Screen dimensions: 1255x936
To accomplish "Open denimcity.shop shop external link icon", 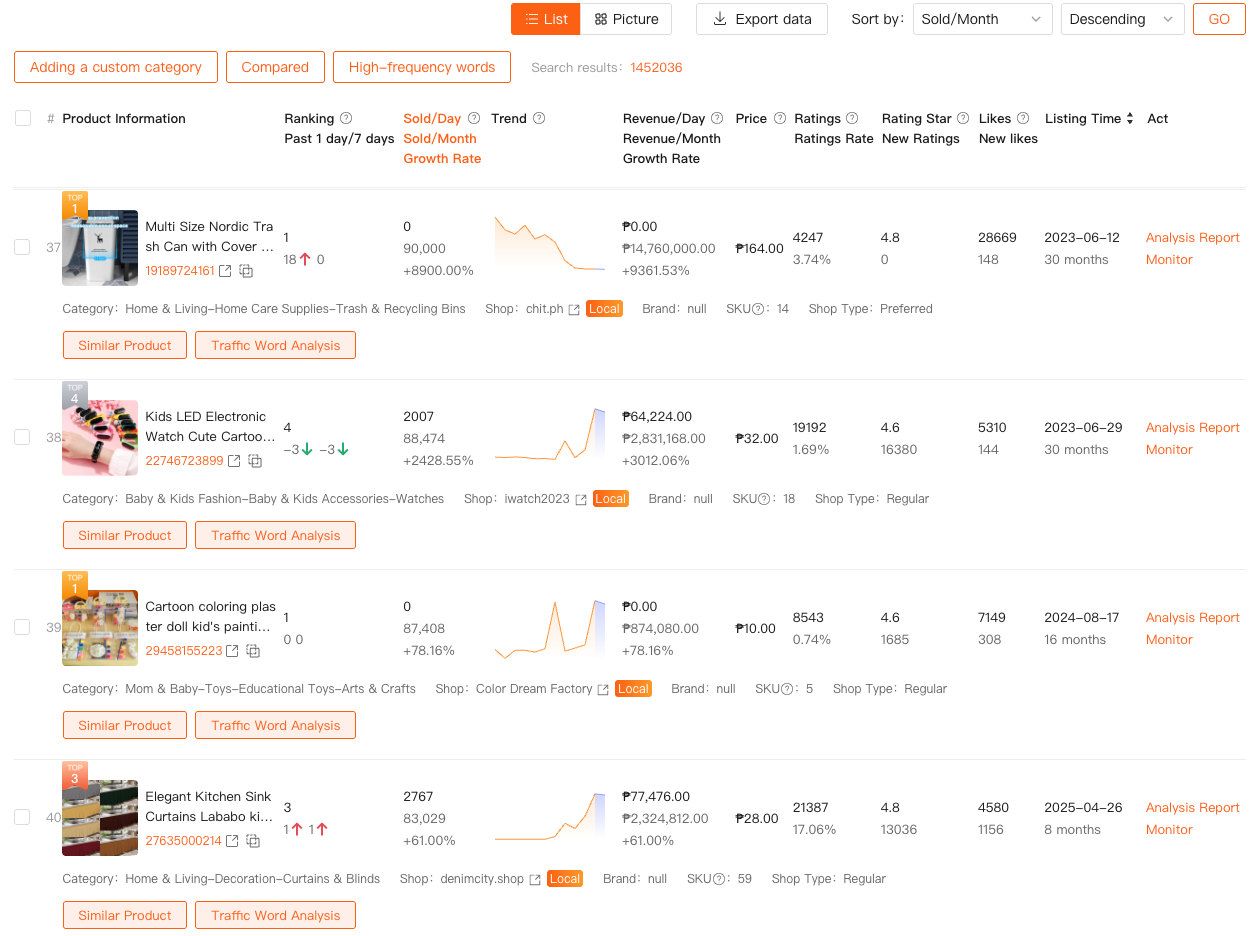I will click(535, 879).
